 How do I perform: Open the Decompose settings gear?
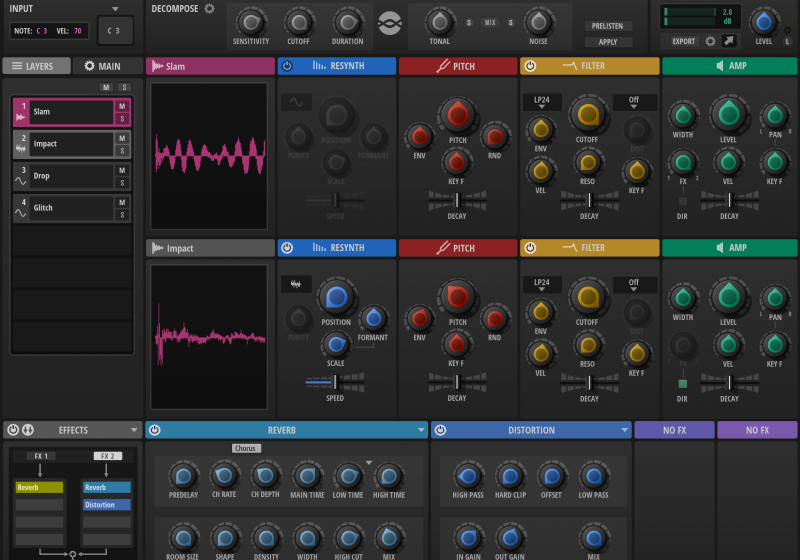(210, 9)
